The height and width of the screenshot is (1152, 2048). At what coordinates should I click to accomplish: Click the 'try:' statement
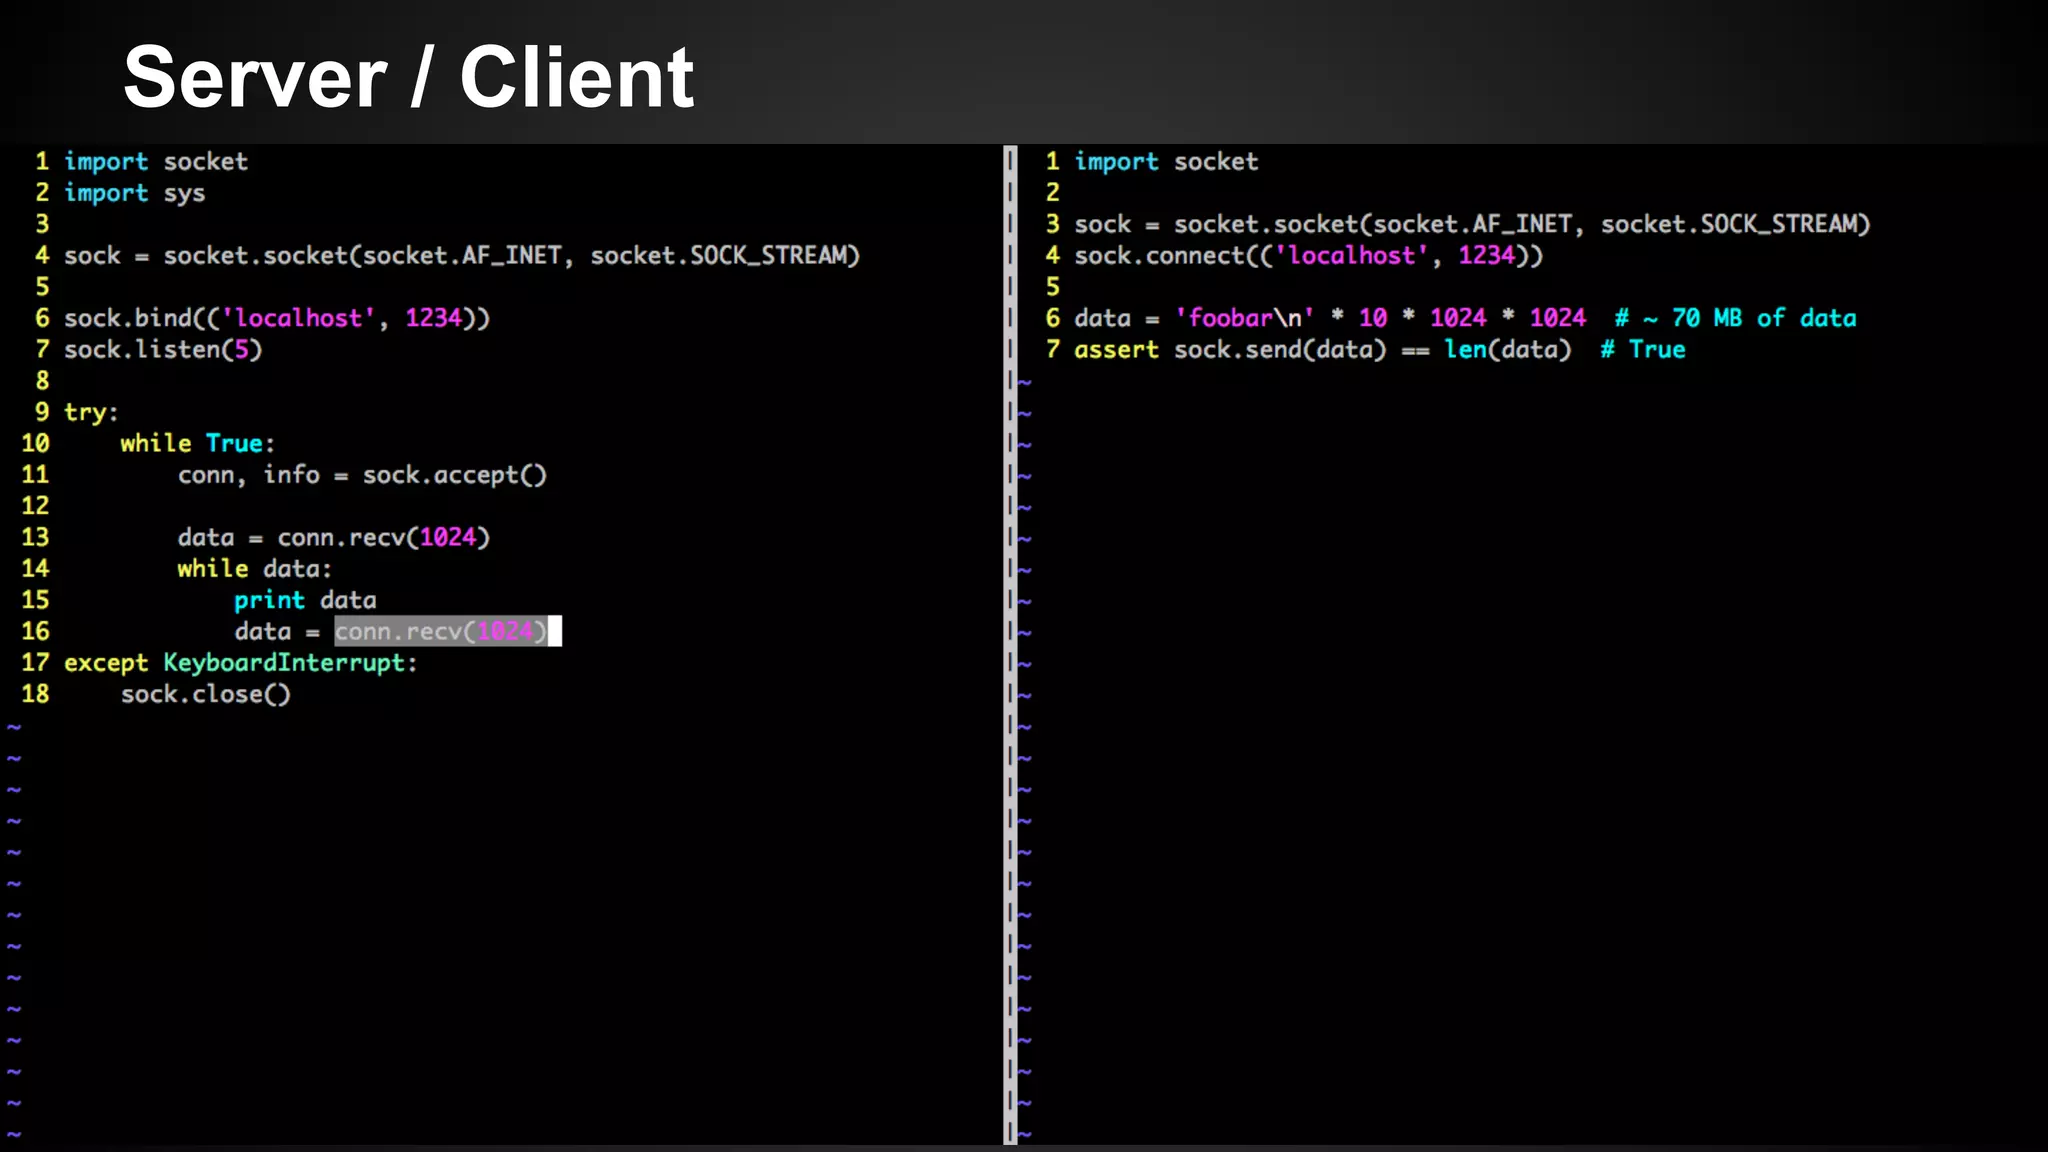(x=91, y=412)
